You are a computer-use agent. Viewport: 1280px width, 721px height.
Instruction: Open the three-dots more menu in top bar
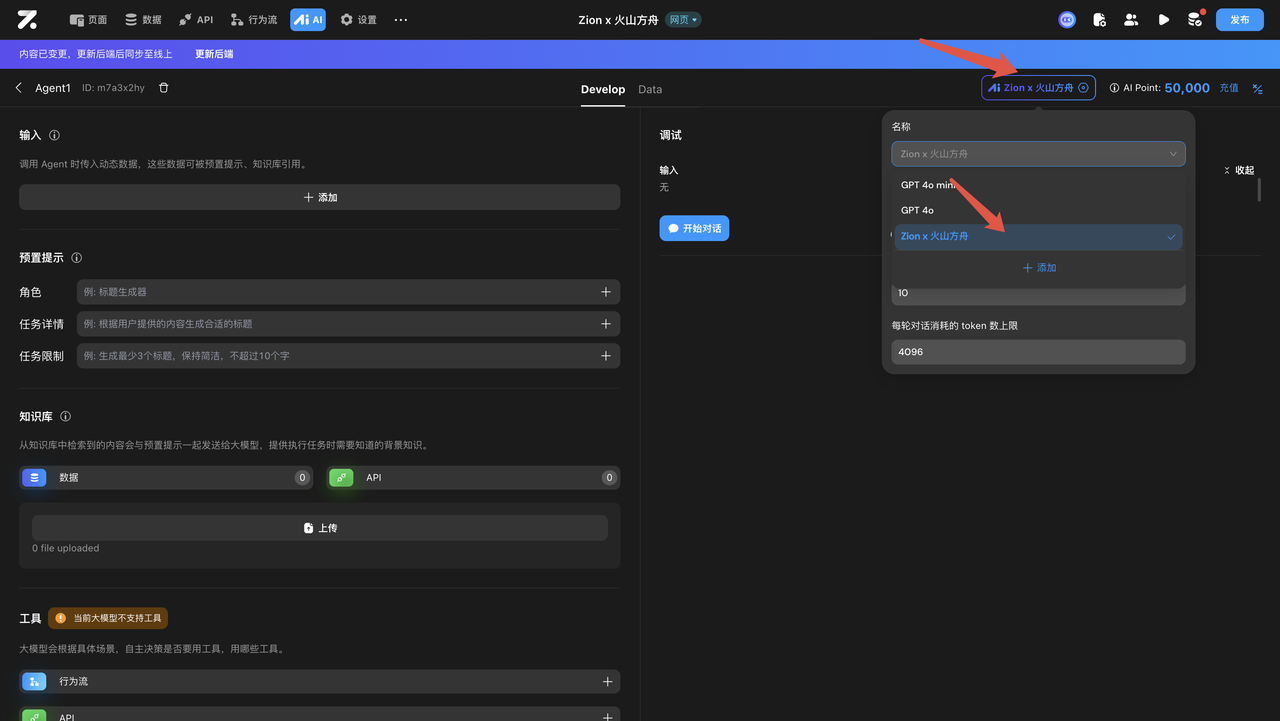401,19
